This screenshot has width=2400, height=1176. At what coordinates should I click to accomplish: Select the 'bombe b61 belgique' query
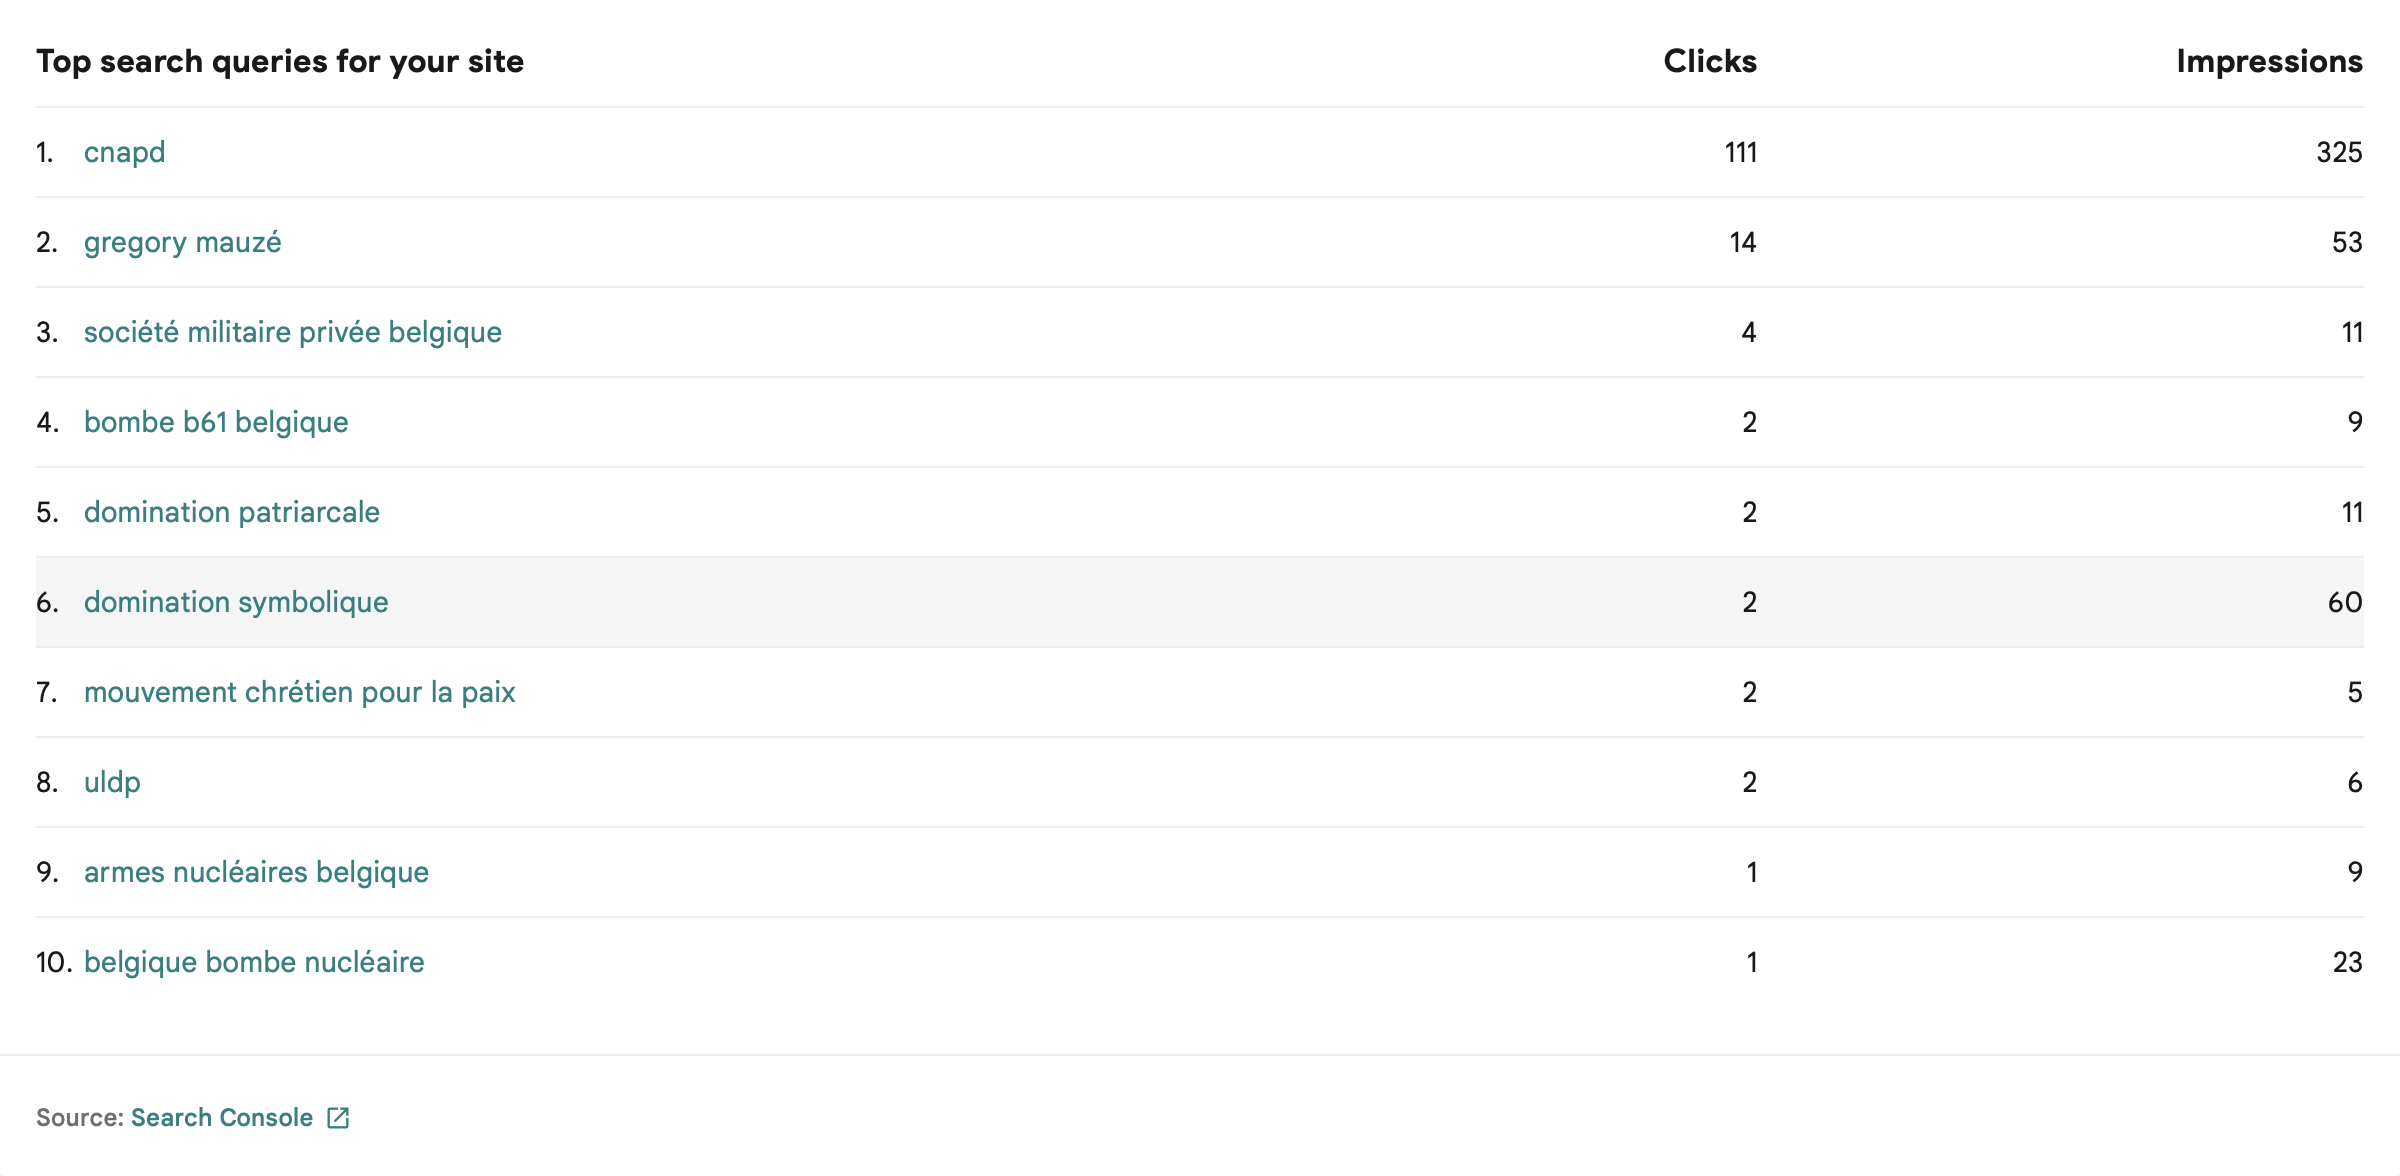[216, 422]
